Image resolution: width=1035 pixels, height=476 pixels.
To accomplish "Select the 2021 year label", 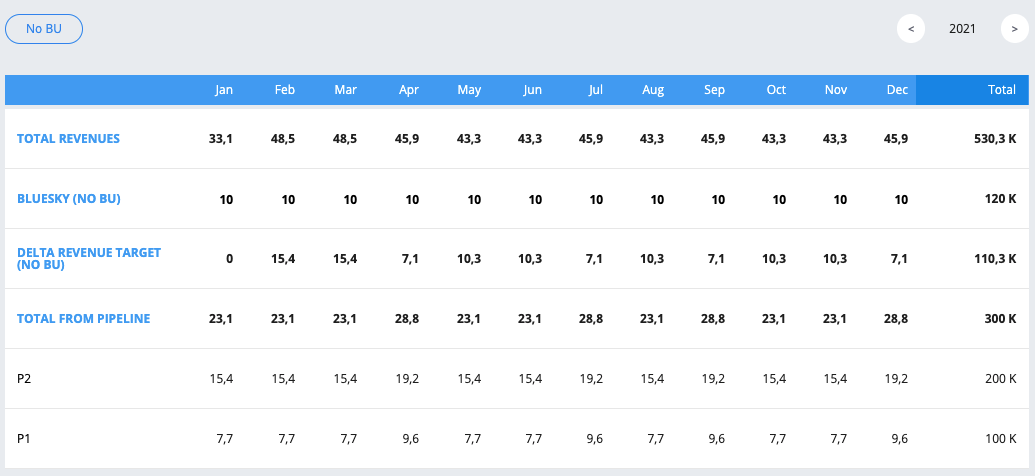I will point(962,29).
